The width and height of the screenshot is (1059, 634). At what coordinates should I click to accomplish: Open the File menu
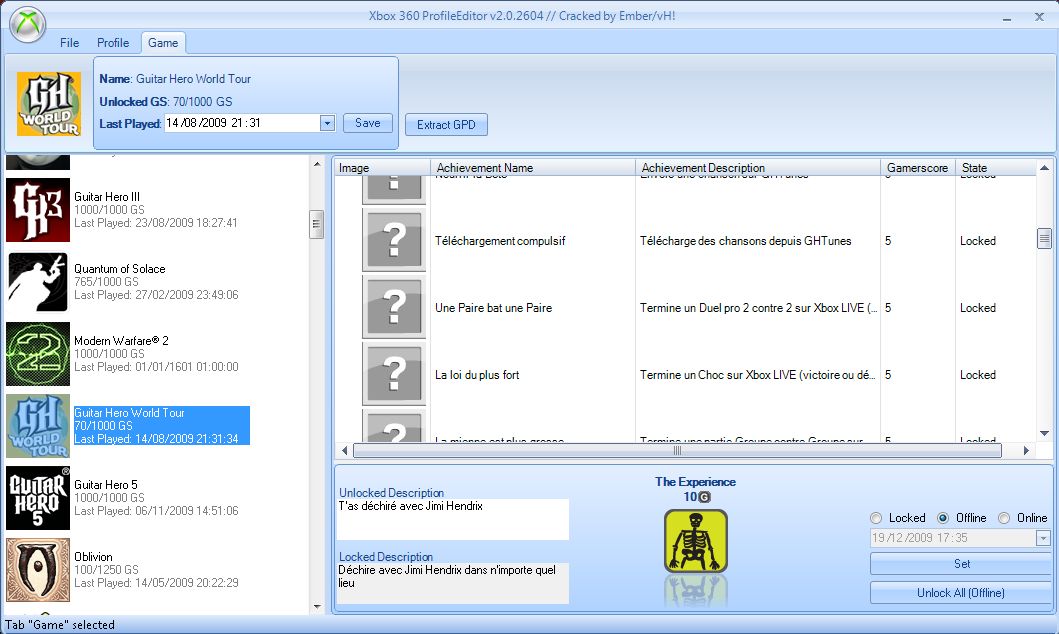pyautogui.click(x=70, y=43)
